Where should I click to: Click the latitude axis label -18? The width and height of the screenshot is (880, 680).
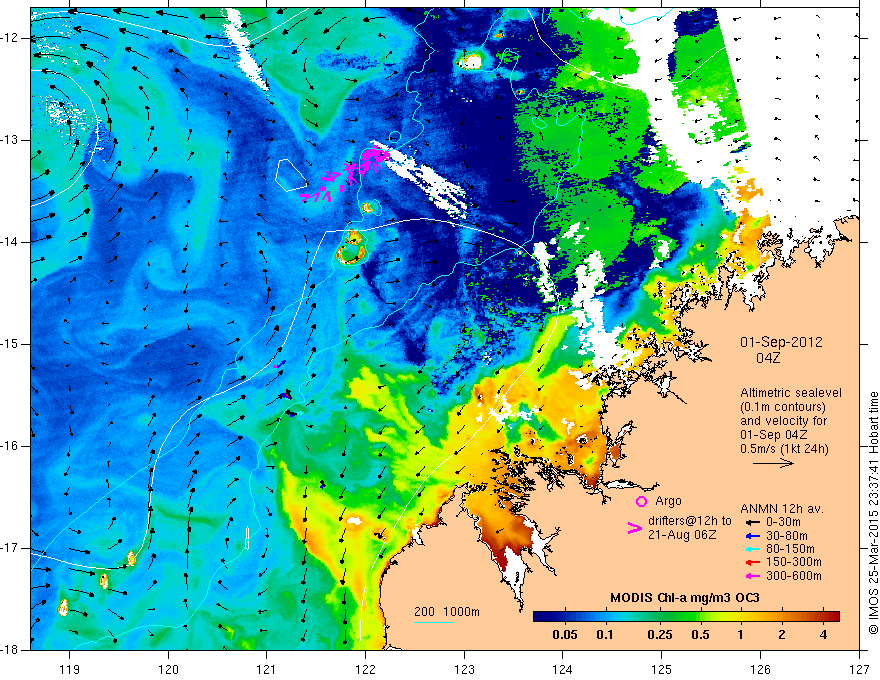[10, 650]
